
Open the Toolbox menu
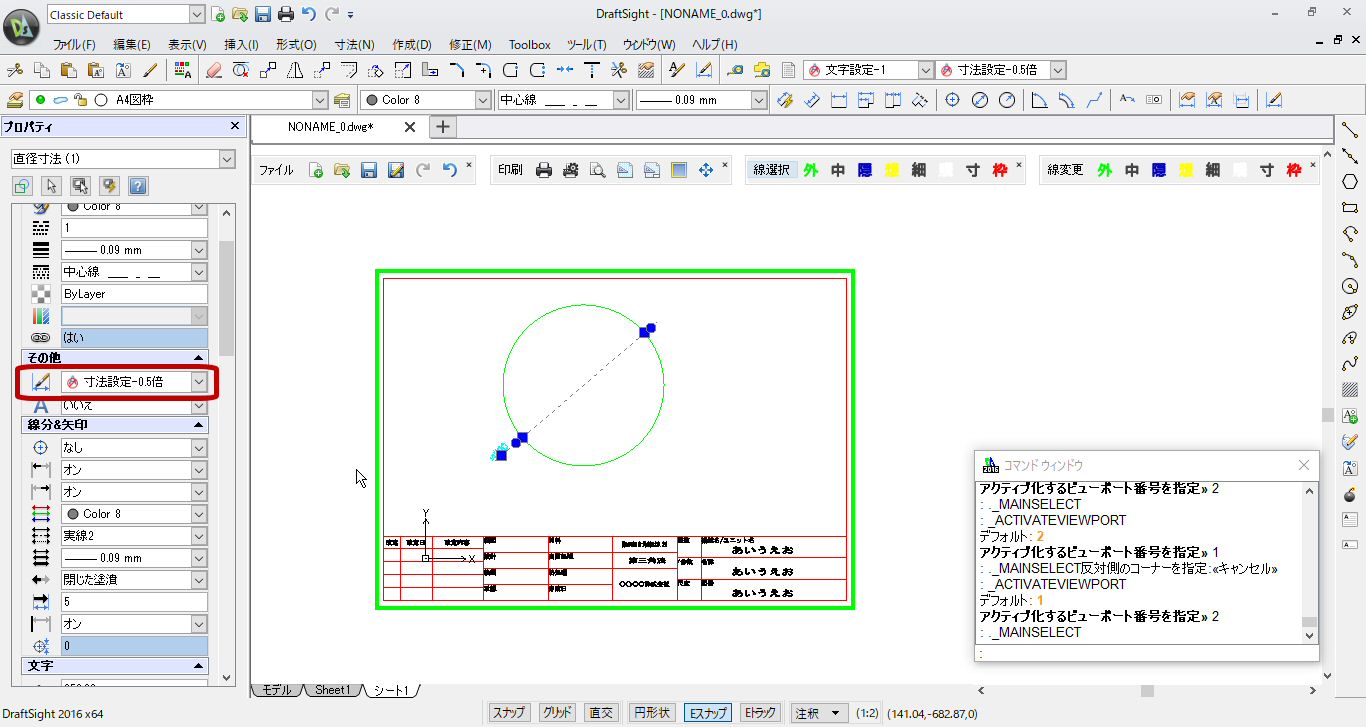(530, 45)
